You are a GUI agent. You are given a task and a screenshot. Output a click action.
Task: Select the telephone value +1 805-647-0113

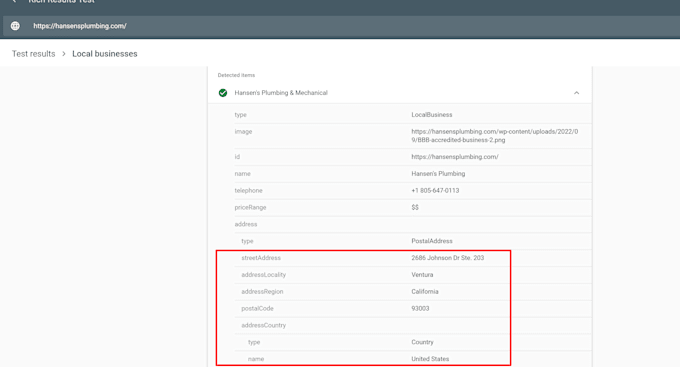[435, 190]
